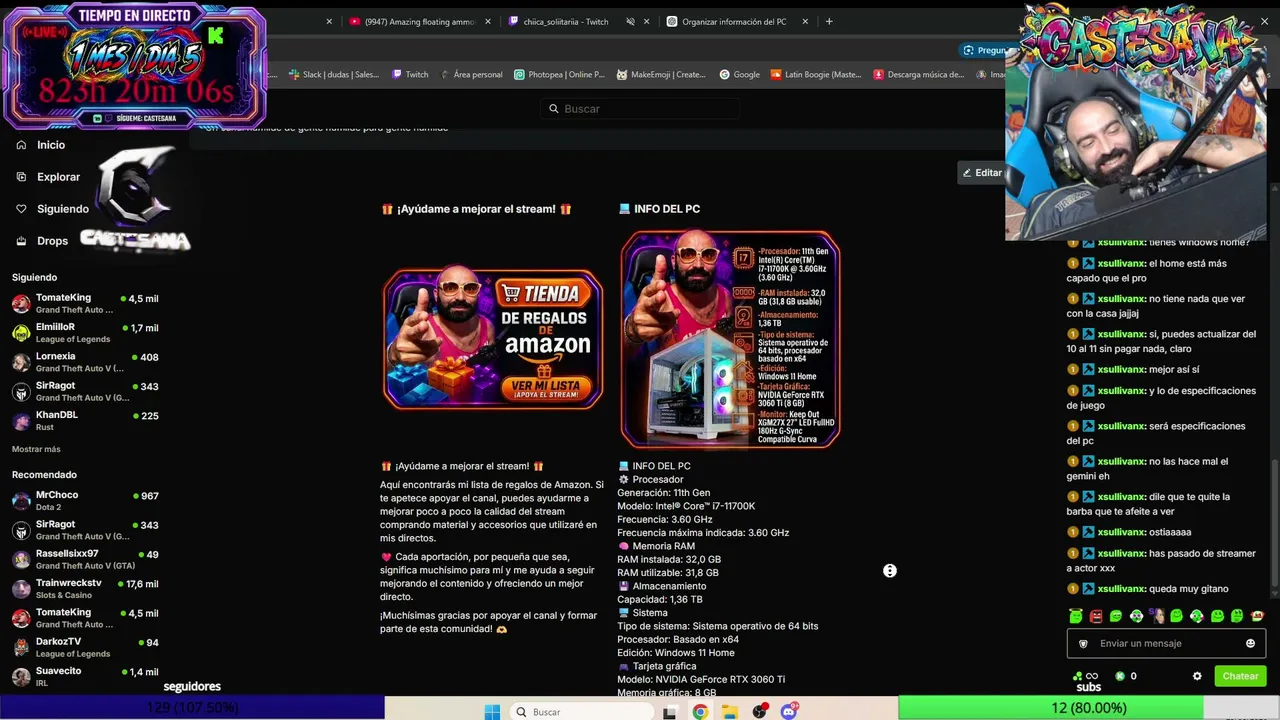Screen dimensions: 1280x720
Task: Click the Buscar search field at top
Action: tap(640, 108)
